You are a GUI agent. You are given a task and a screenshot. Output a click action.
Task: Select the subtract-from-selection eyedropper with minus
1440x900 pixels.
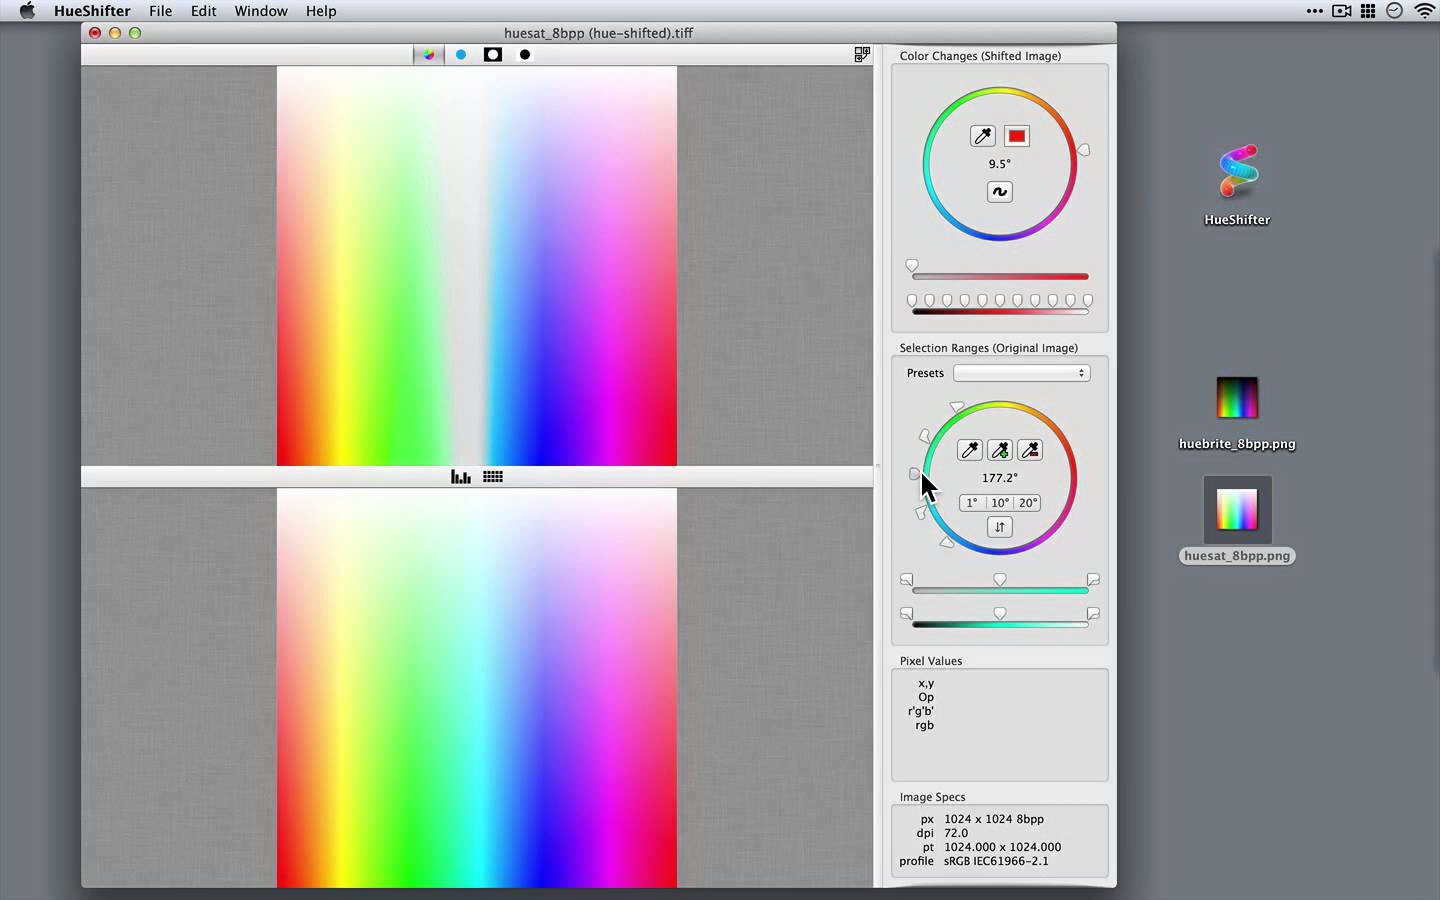click(x=1030, y=450)
